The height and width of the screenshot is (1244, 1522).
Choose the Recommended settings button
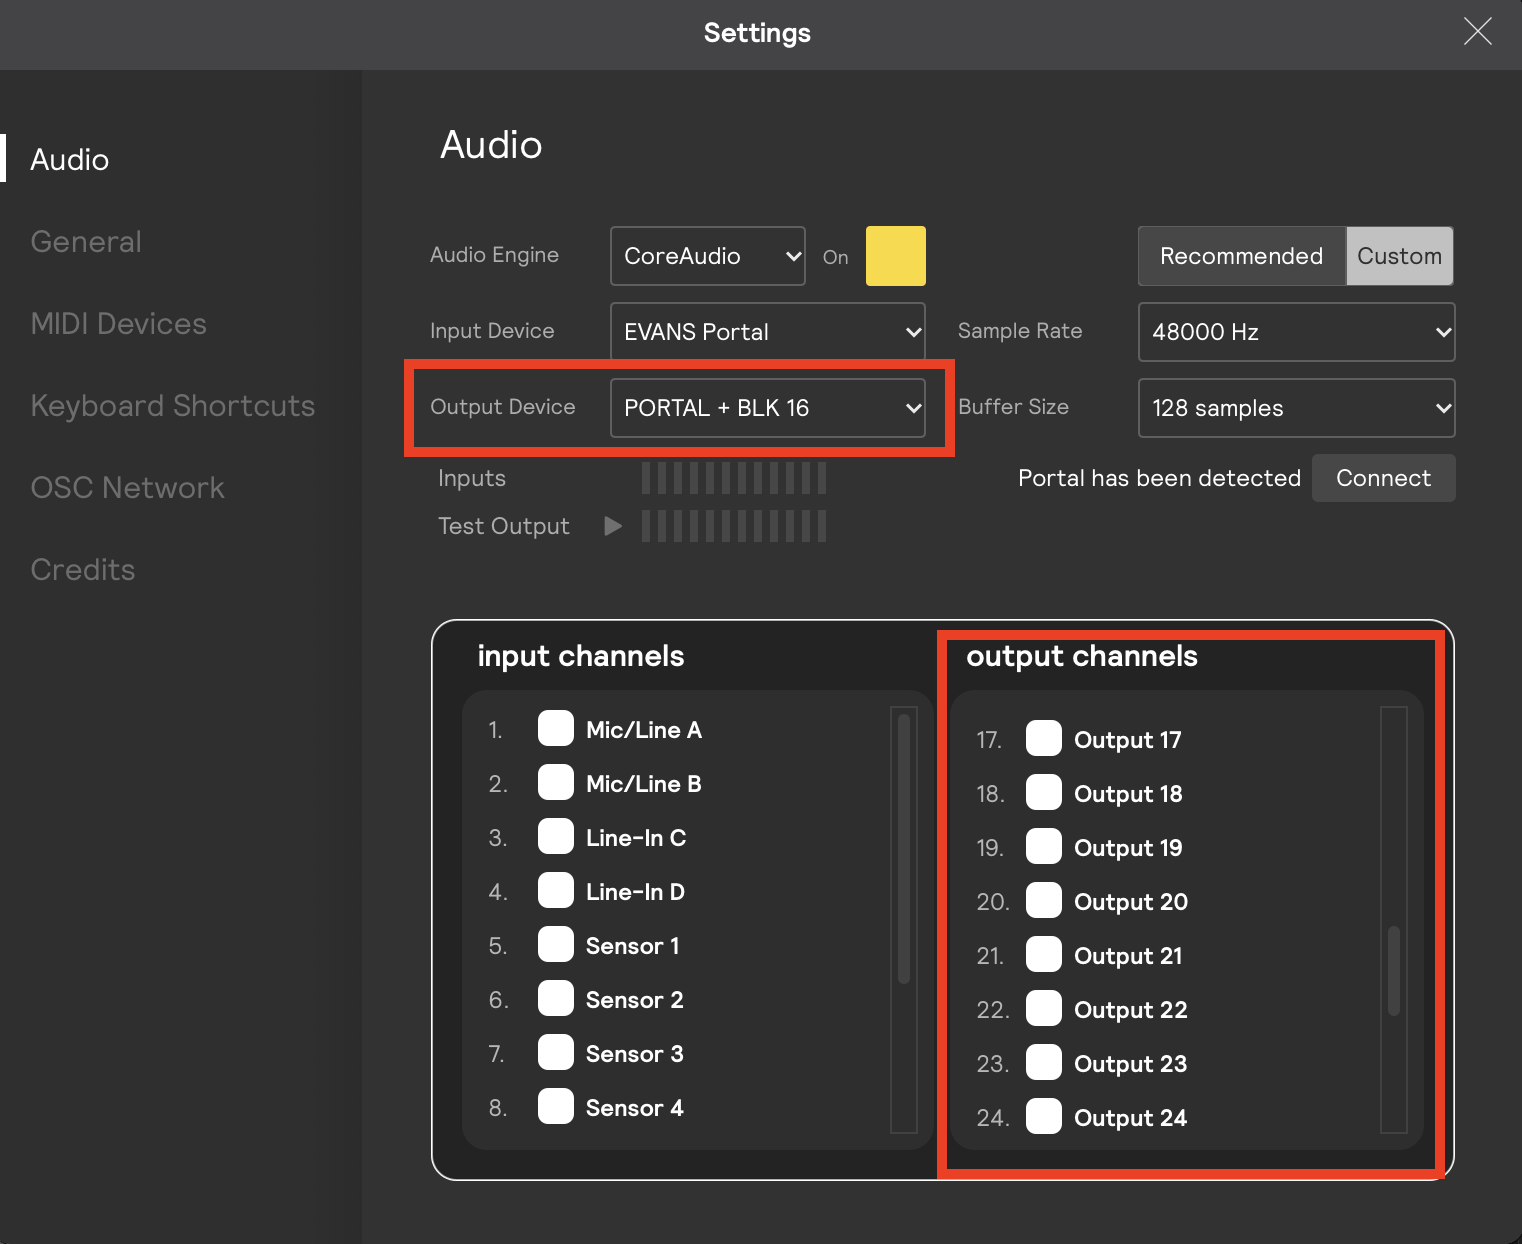tap(1242, 256)
